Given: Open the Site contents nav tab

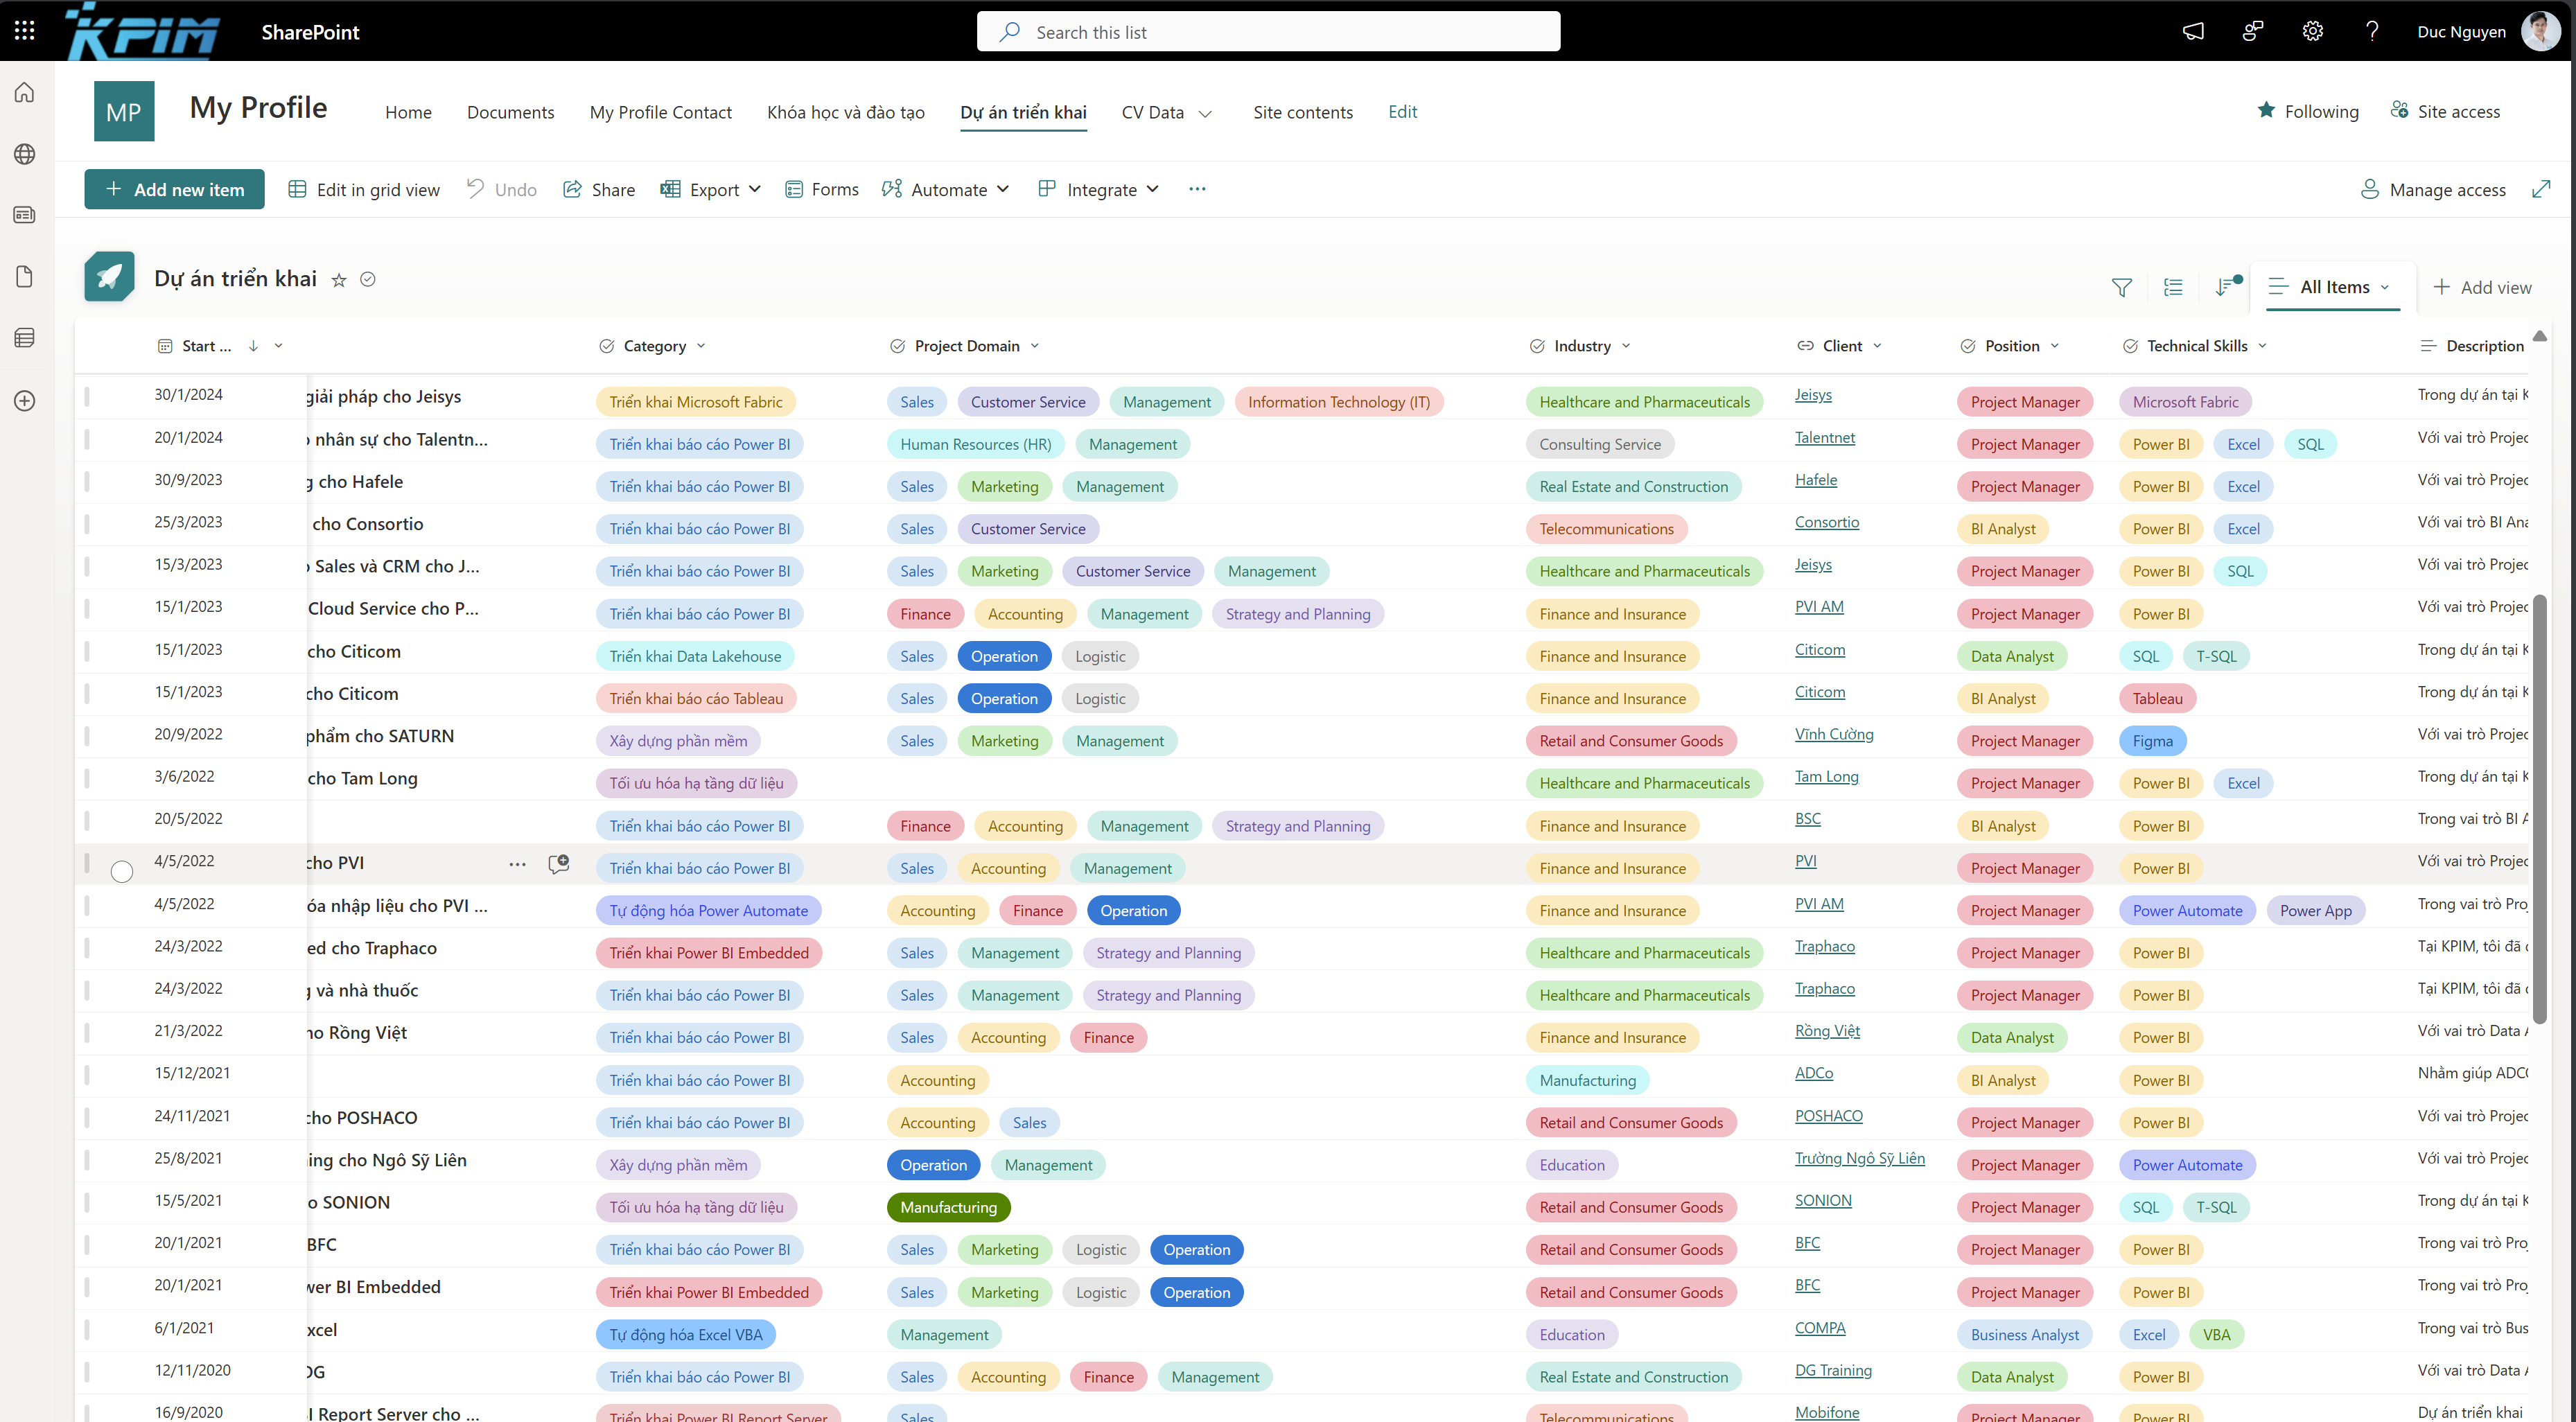Looking at the screenshot, I should [x=1302, y=112].
